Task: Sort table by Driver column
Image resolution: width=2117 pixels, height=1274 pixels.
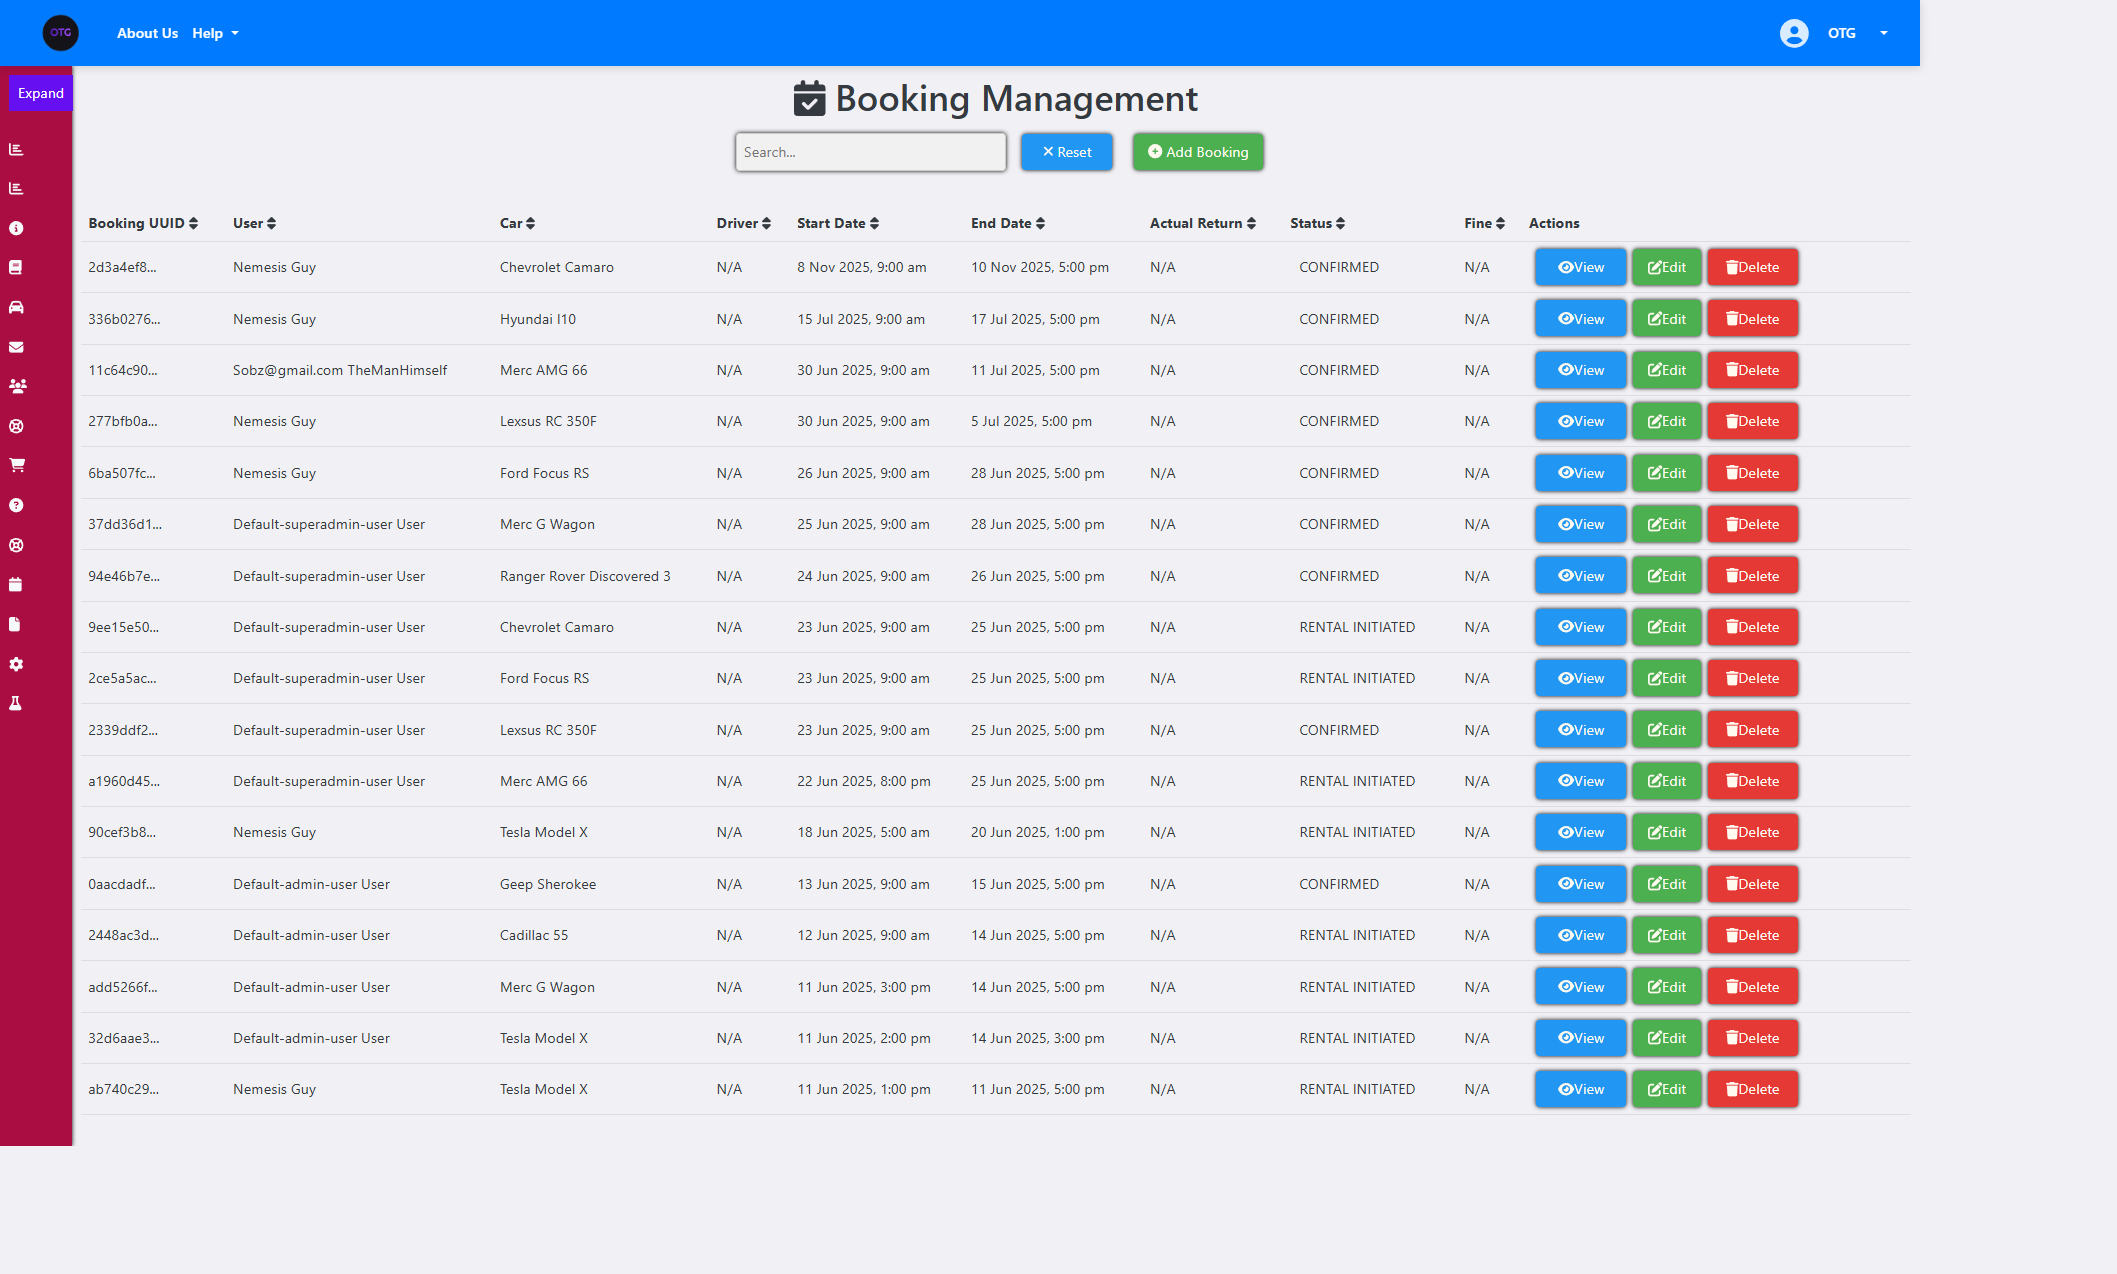Action: pos(744,223)
